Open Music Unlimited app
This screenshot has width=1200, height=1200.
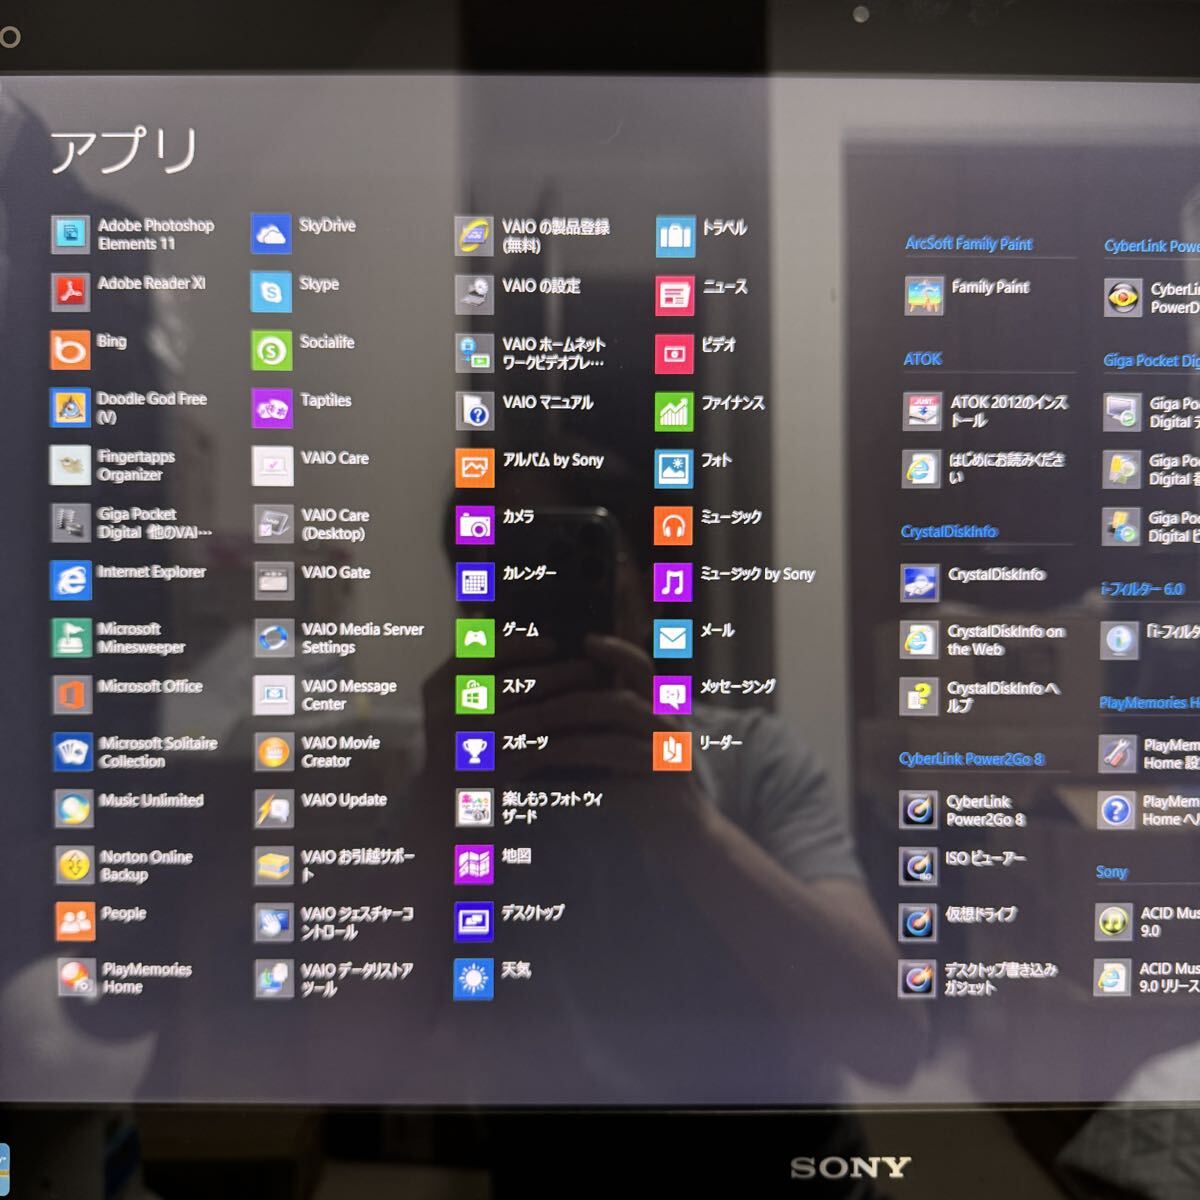click(128, 808)
